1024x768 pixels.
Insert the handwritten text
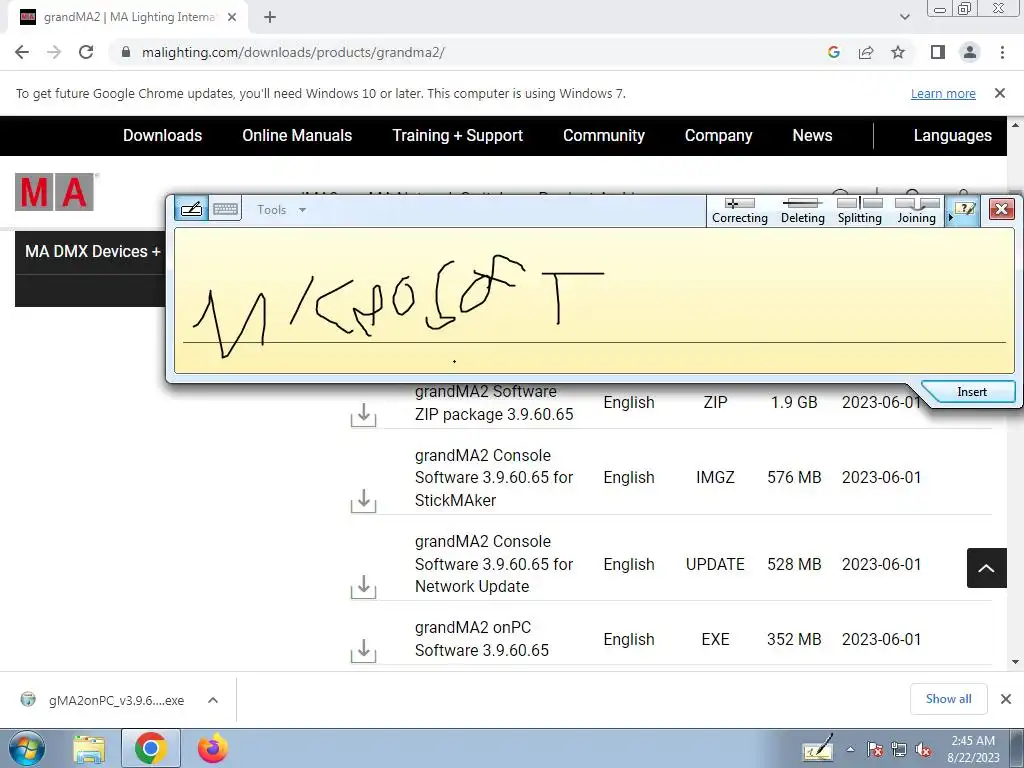tap(971, 392)
